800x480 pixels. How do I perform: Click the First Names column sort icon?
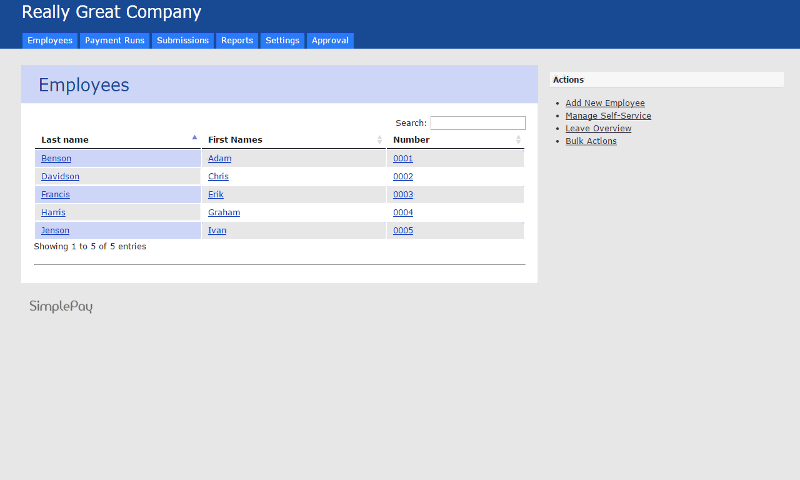tap(379, 140)
